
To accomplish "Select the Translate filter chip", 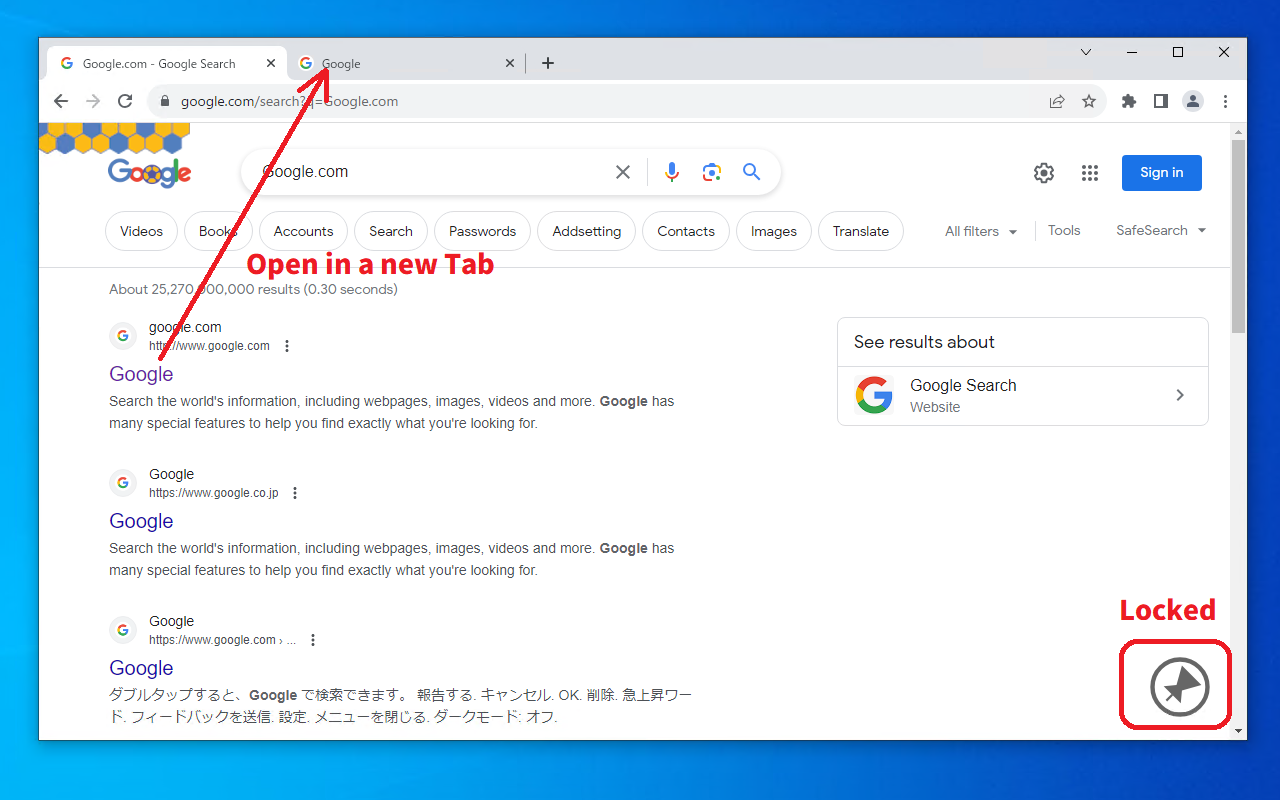I will point(861,231).
